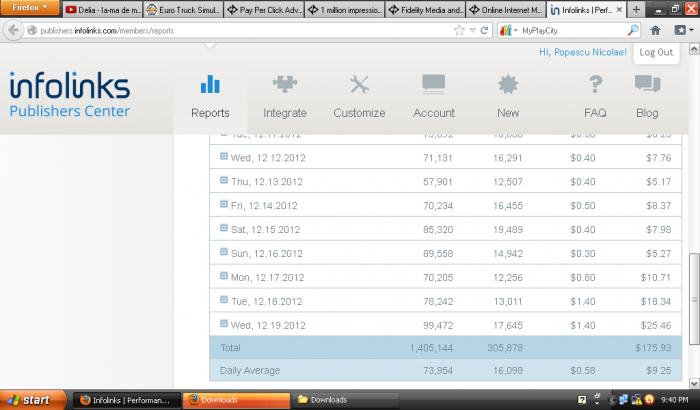Image resolution: width=700 pixels, height=410 pixels.
Task: Click the 99,472 page views value
Action: coord(438,325)
